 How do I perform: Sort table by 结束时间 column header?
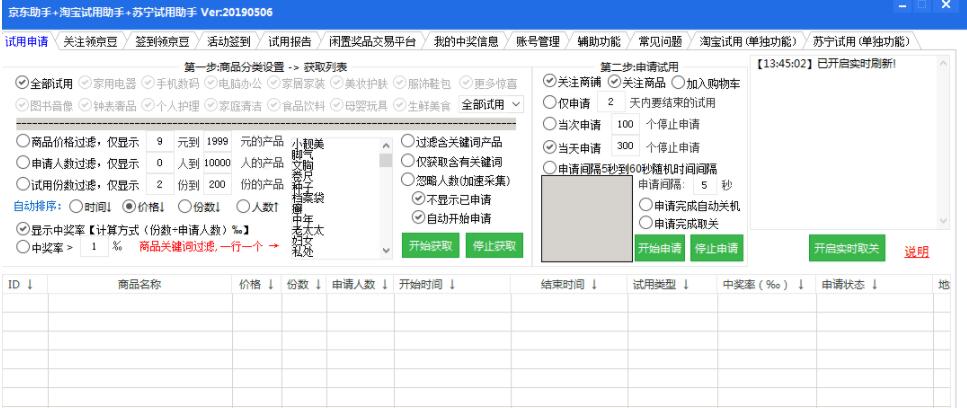point(569,284)
